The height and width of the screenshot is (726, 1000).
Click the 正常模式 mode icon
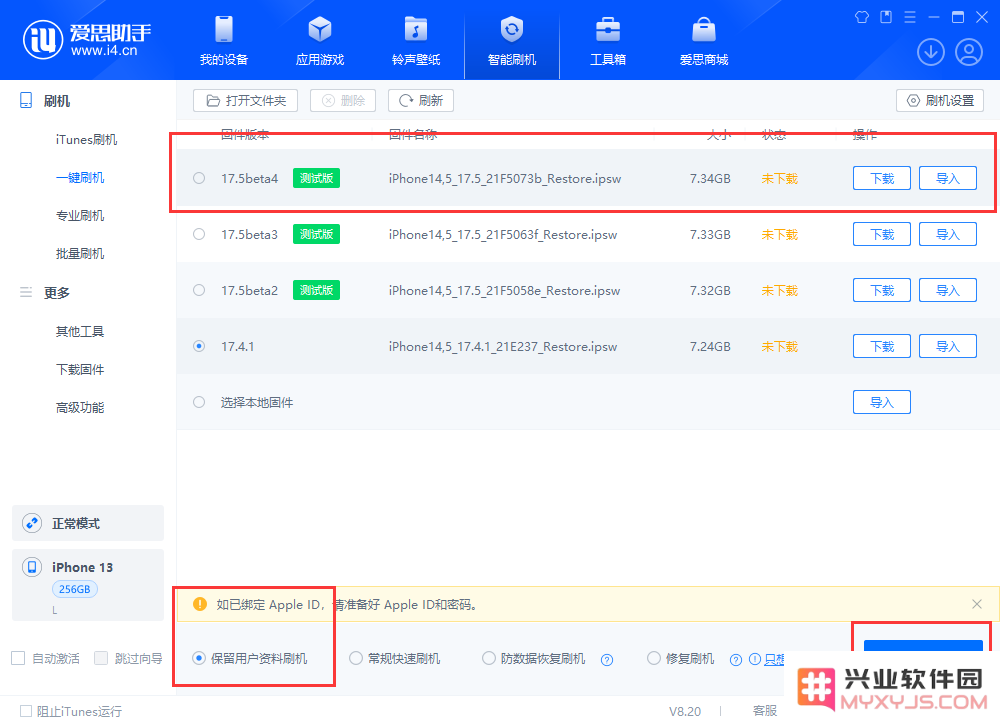tap(32, 523)
